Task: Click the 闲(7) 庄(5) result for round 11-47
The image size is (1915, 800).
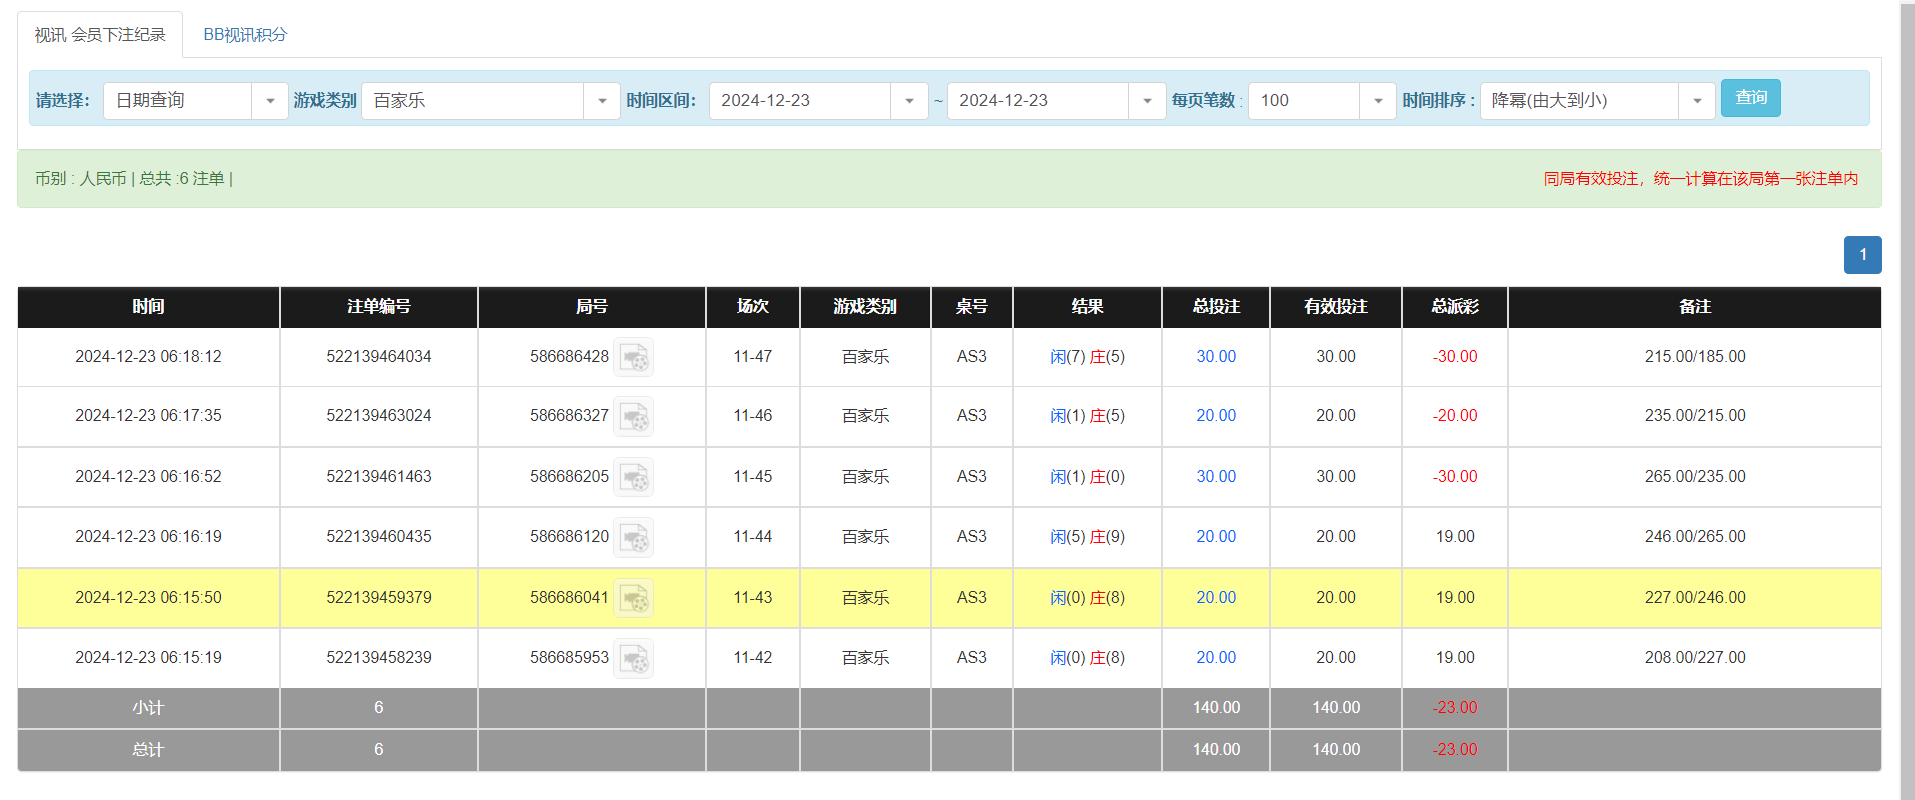Action: [1087, 357]
